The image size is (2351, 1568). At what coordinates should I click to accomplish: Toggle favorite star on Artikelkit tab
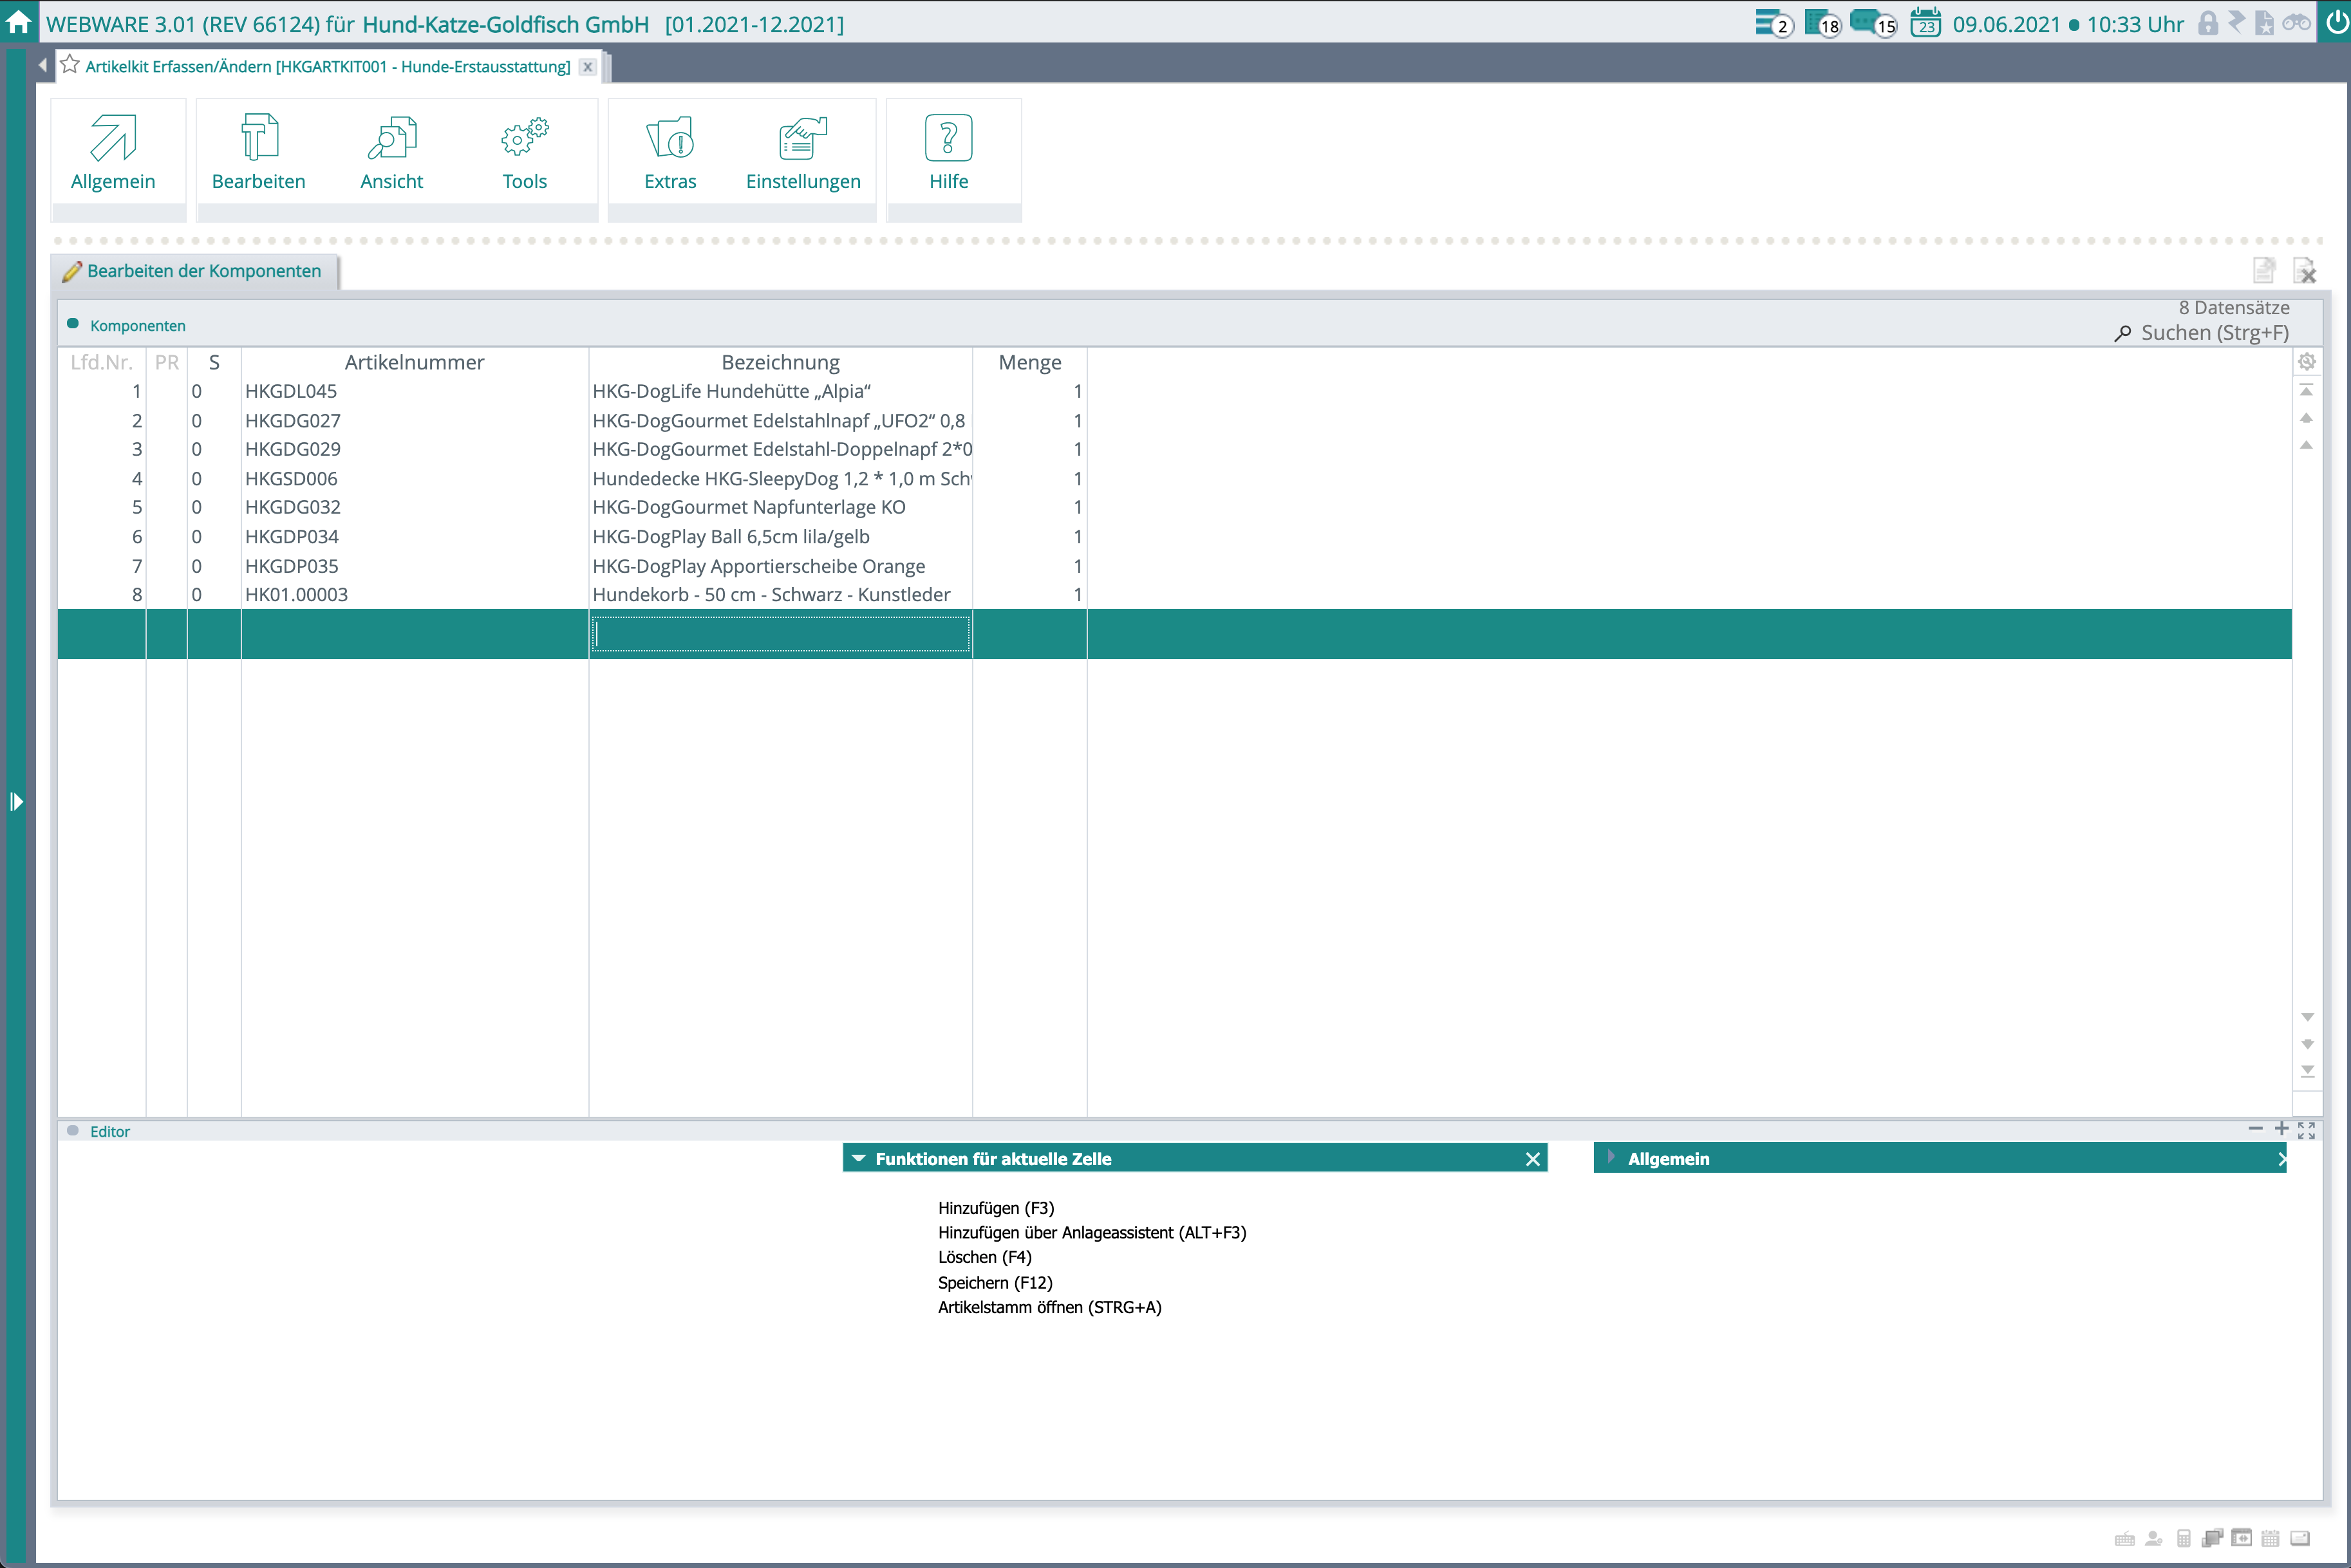click(x=70, y=66)
